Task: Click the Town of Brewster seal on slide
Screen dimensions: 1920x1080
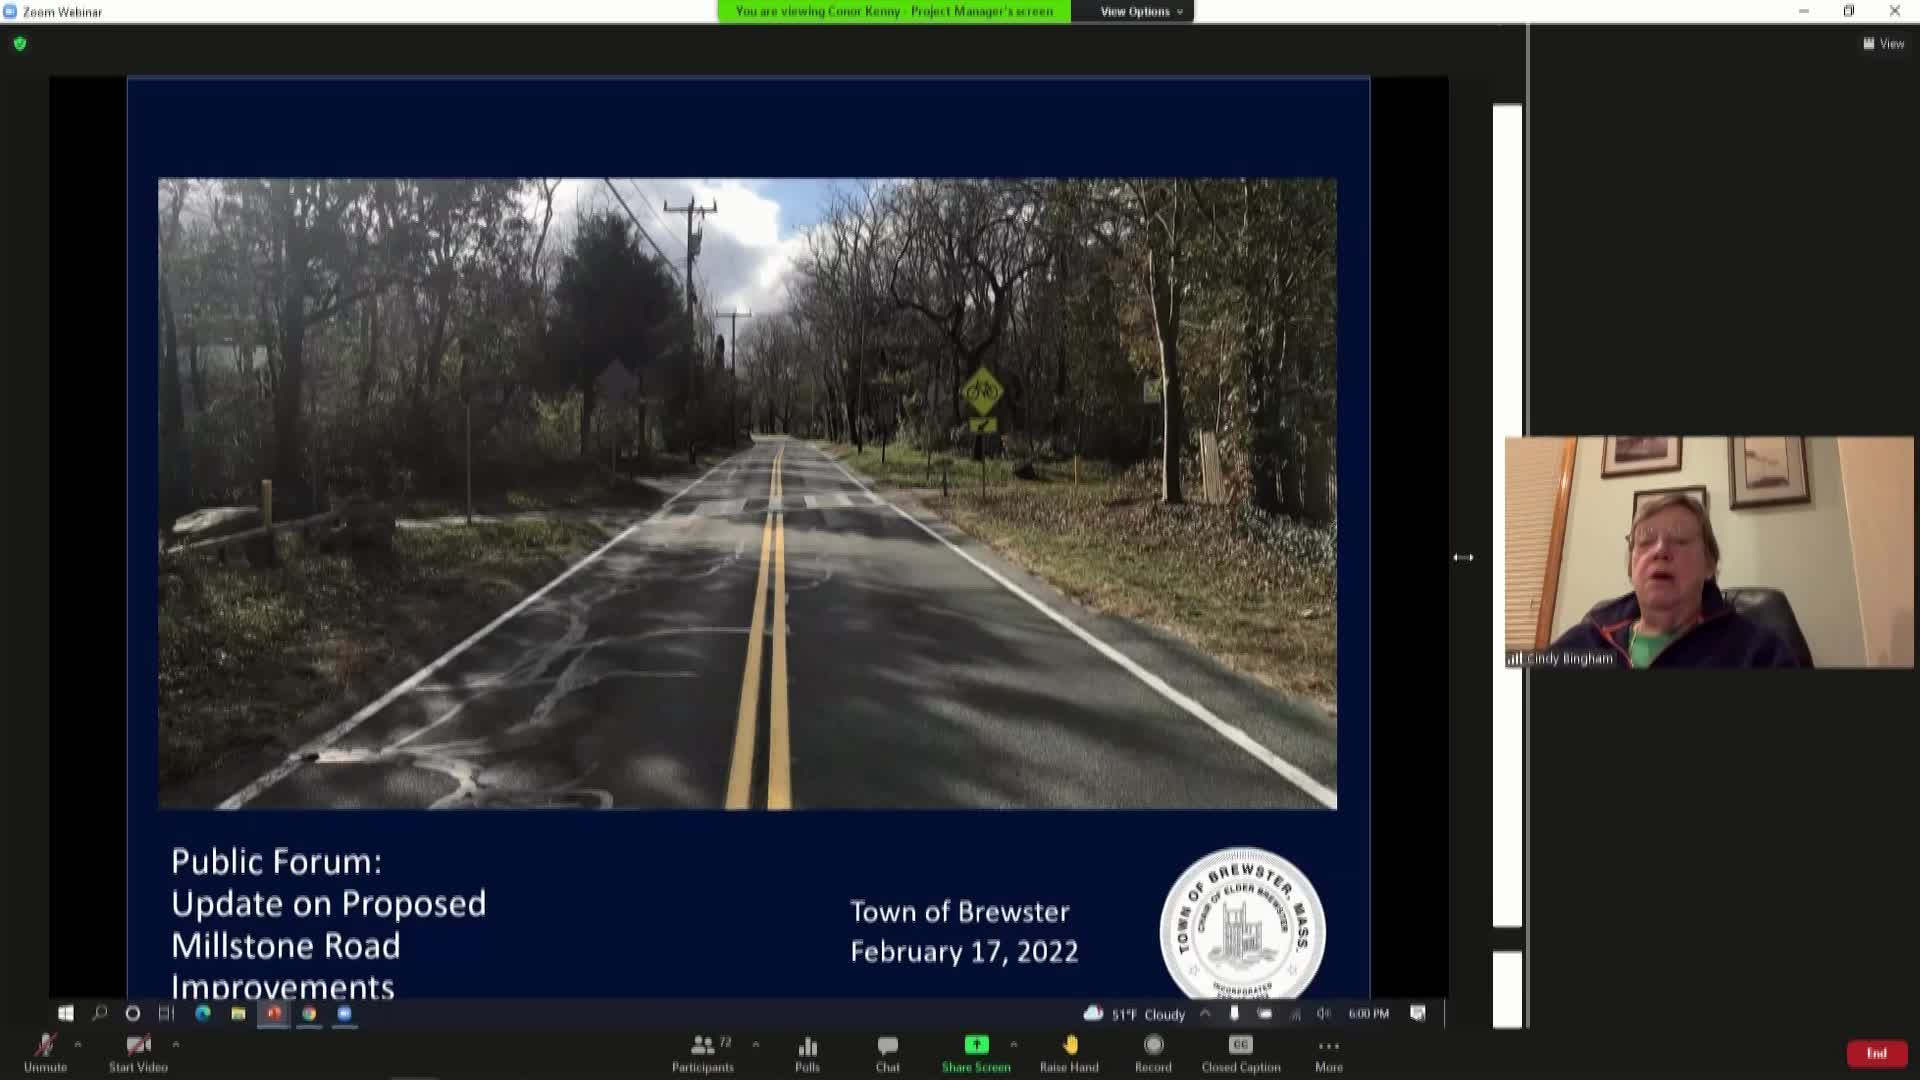Action: pyautogui.click(x=1242, y=923)
